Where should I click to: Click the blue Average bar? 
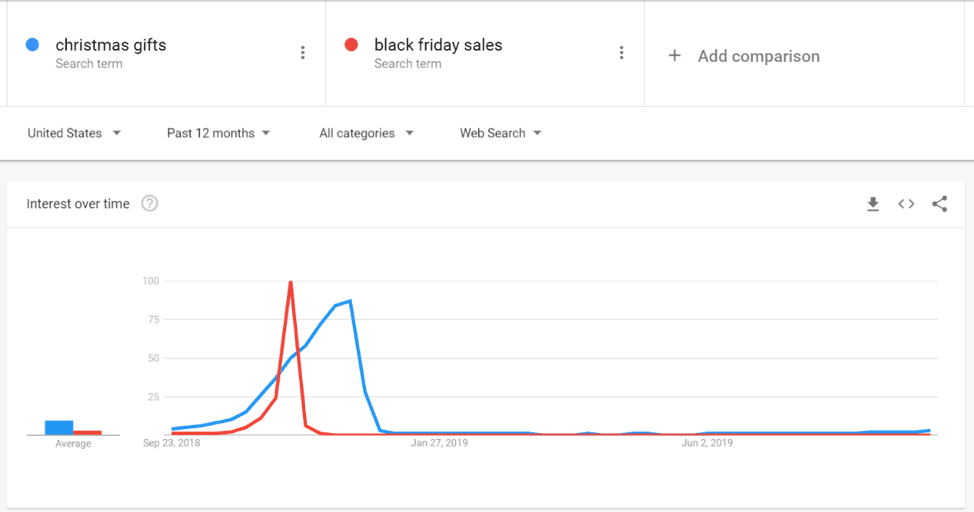(59, 427)
